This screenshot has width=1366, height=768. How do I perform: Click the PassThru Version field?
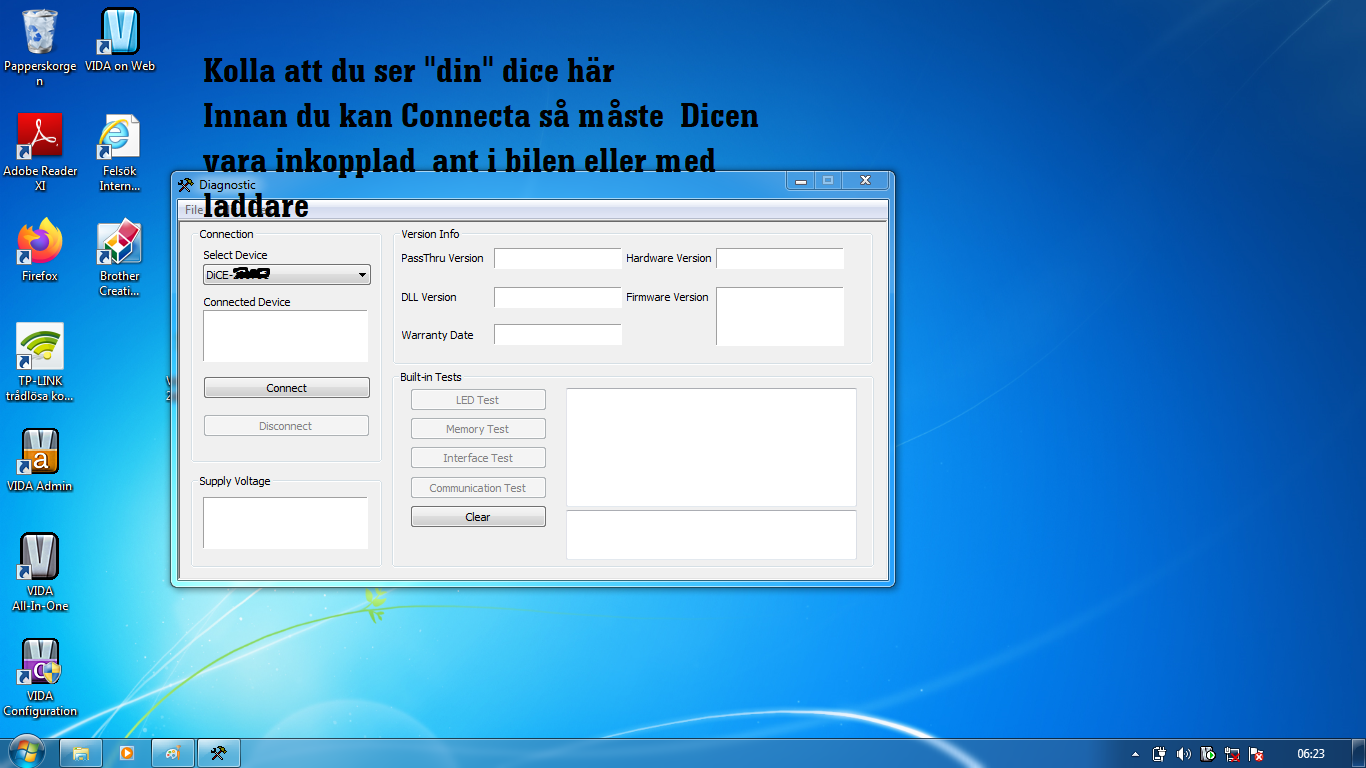558,259
